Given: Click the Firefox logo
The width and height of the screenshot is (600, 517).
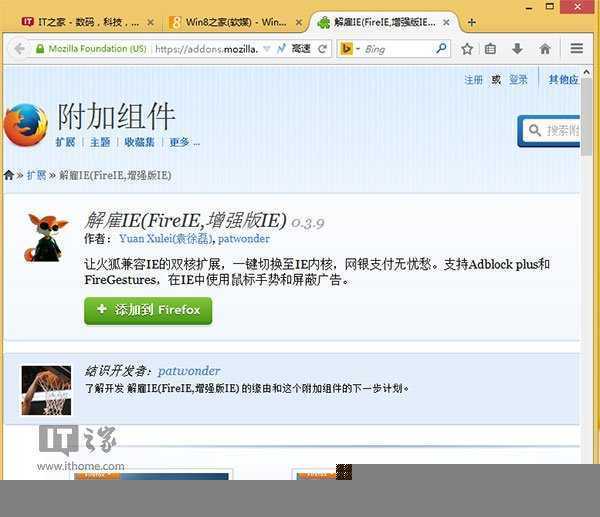Looking at the screenshot, I should [x=25, y=125].
